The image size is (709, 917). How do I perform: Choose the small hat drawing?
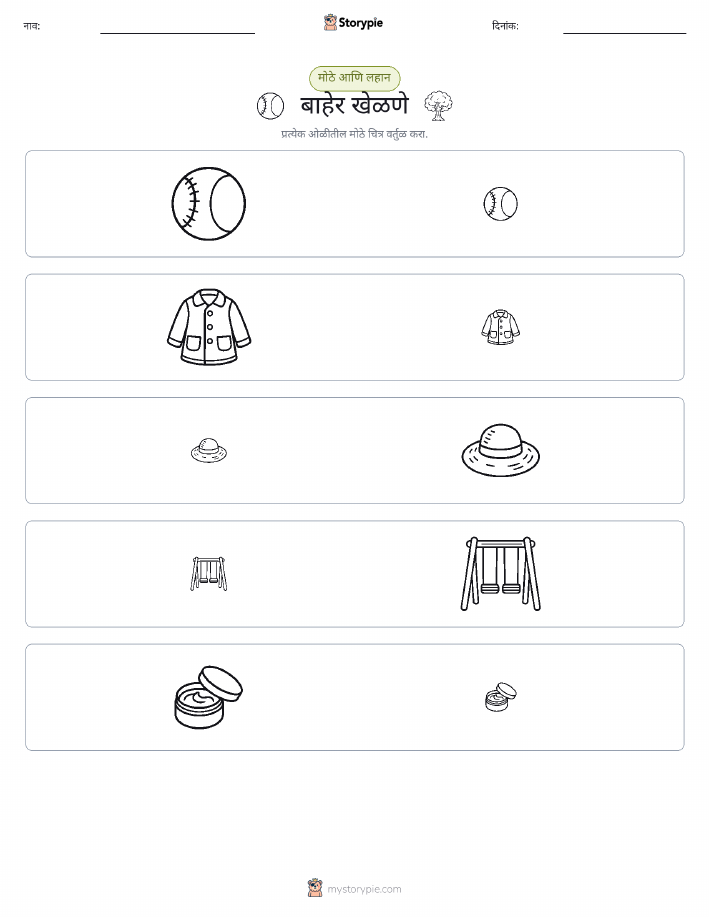point(209,450)
